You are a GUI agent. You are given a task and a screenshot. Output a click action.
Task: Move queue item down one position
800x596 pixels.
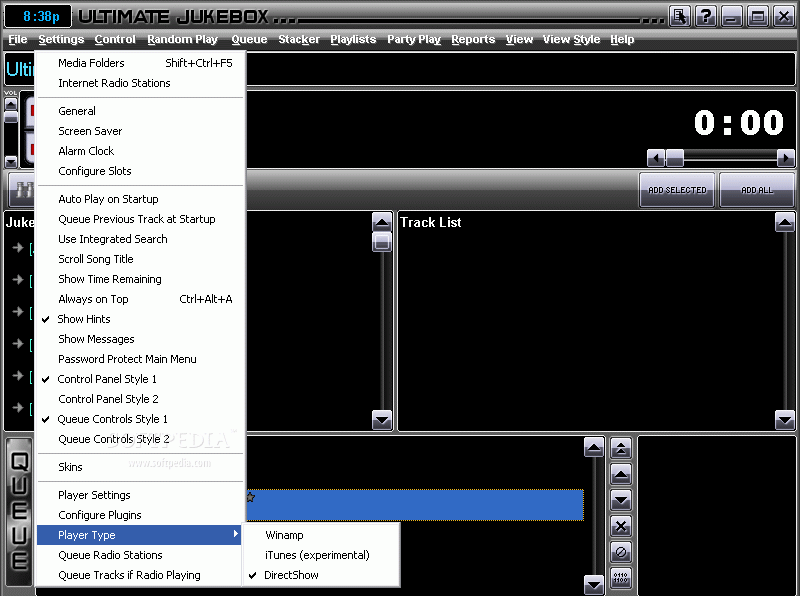coord(621,500)
